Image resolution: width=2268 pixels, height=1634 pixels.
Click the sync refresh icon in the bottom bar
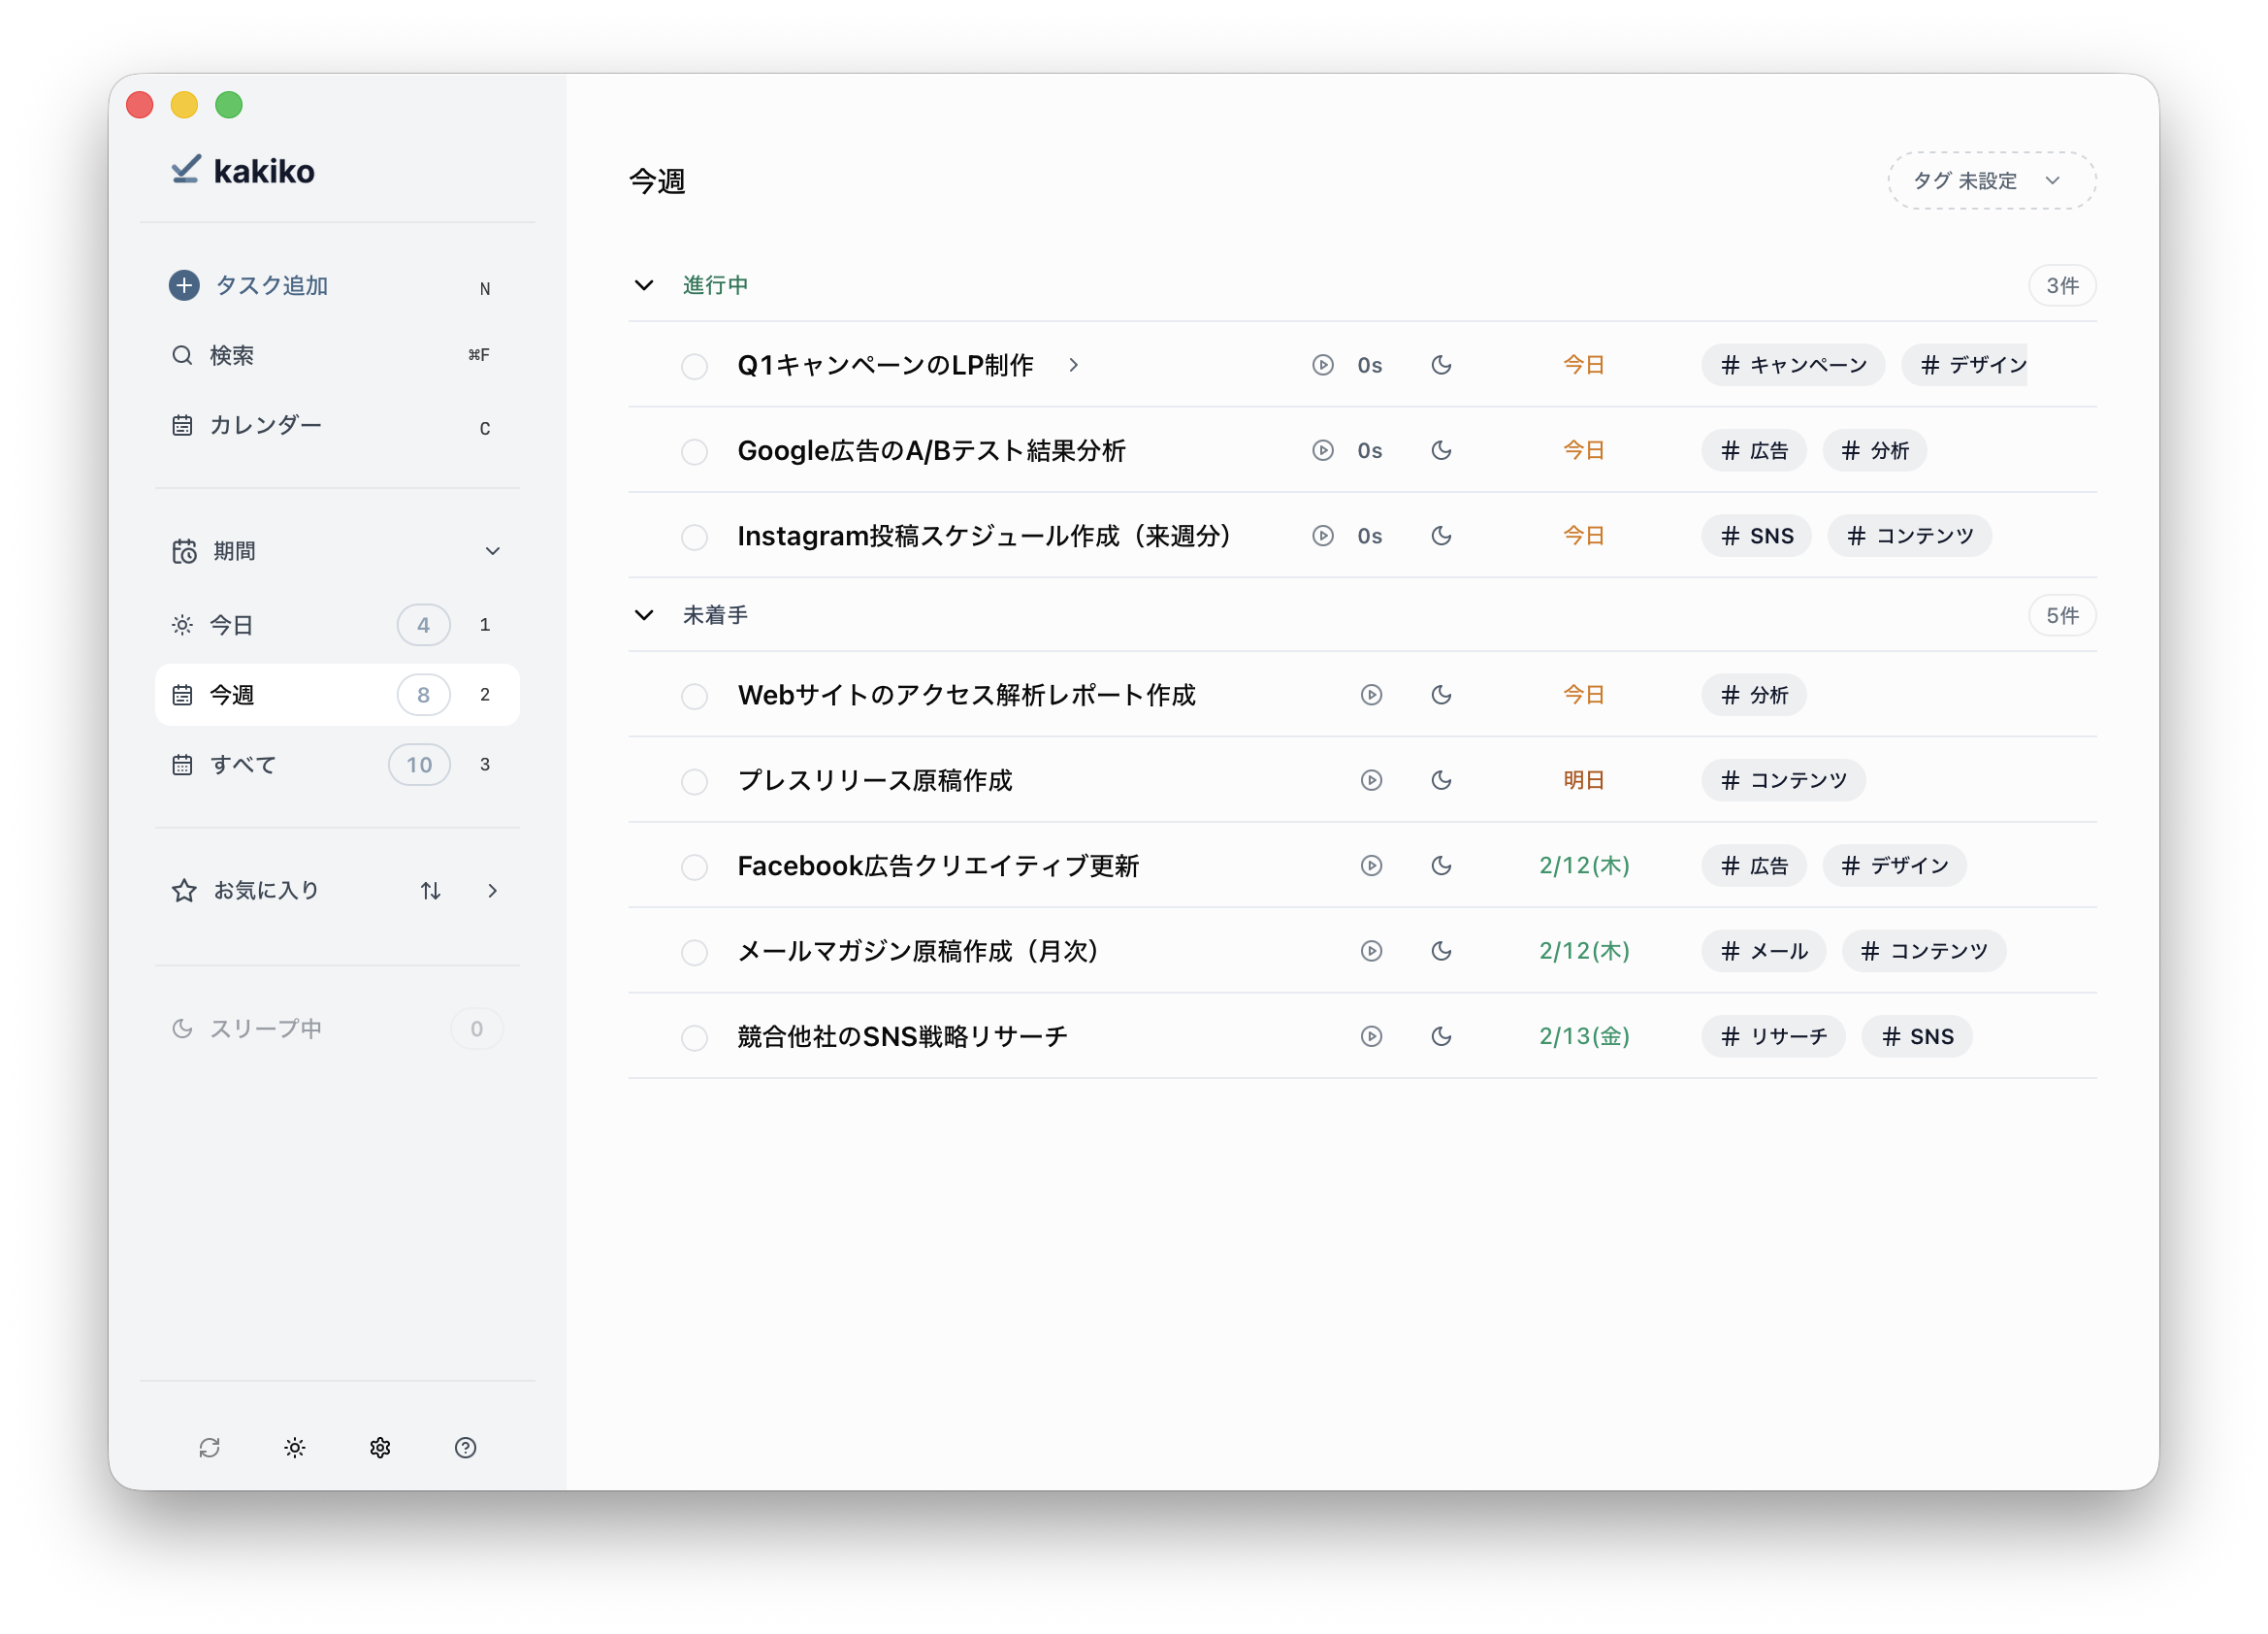210,1447
